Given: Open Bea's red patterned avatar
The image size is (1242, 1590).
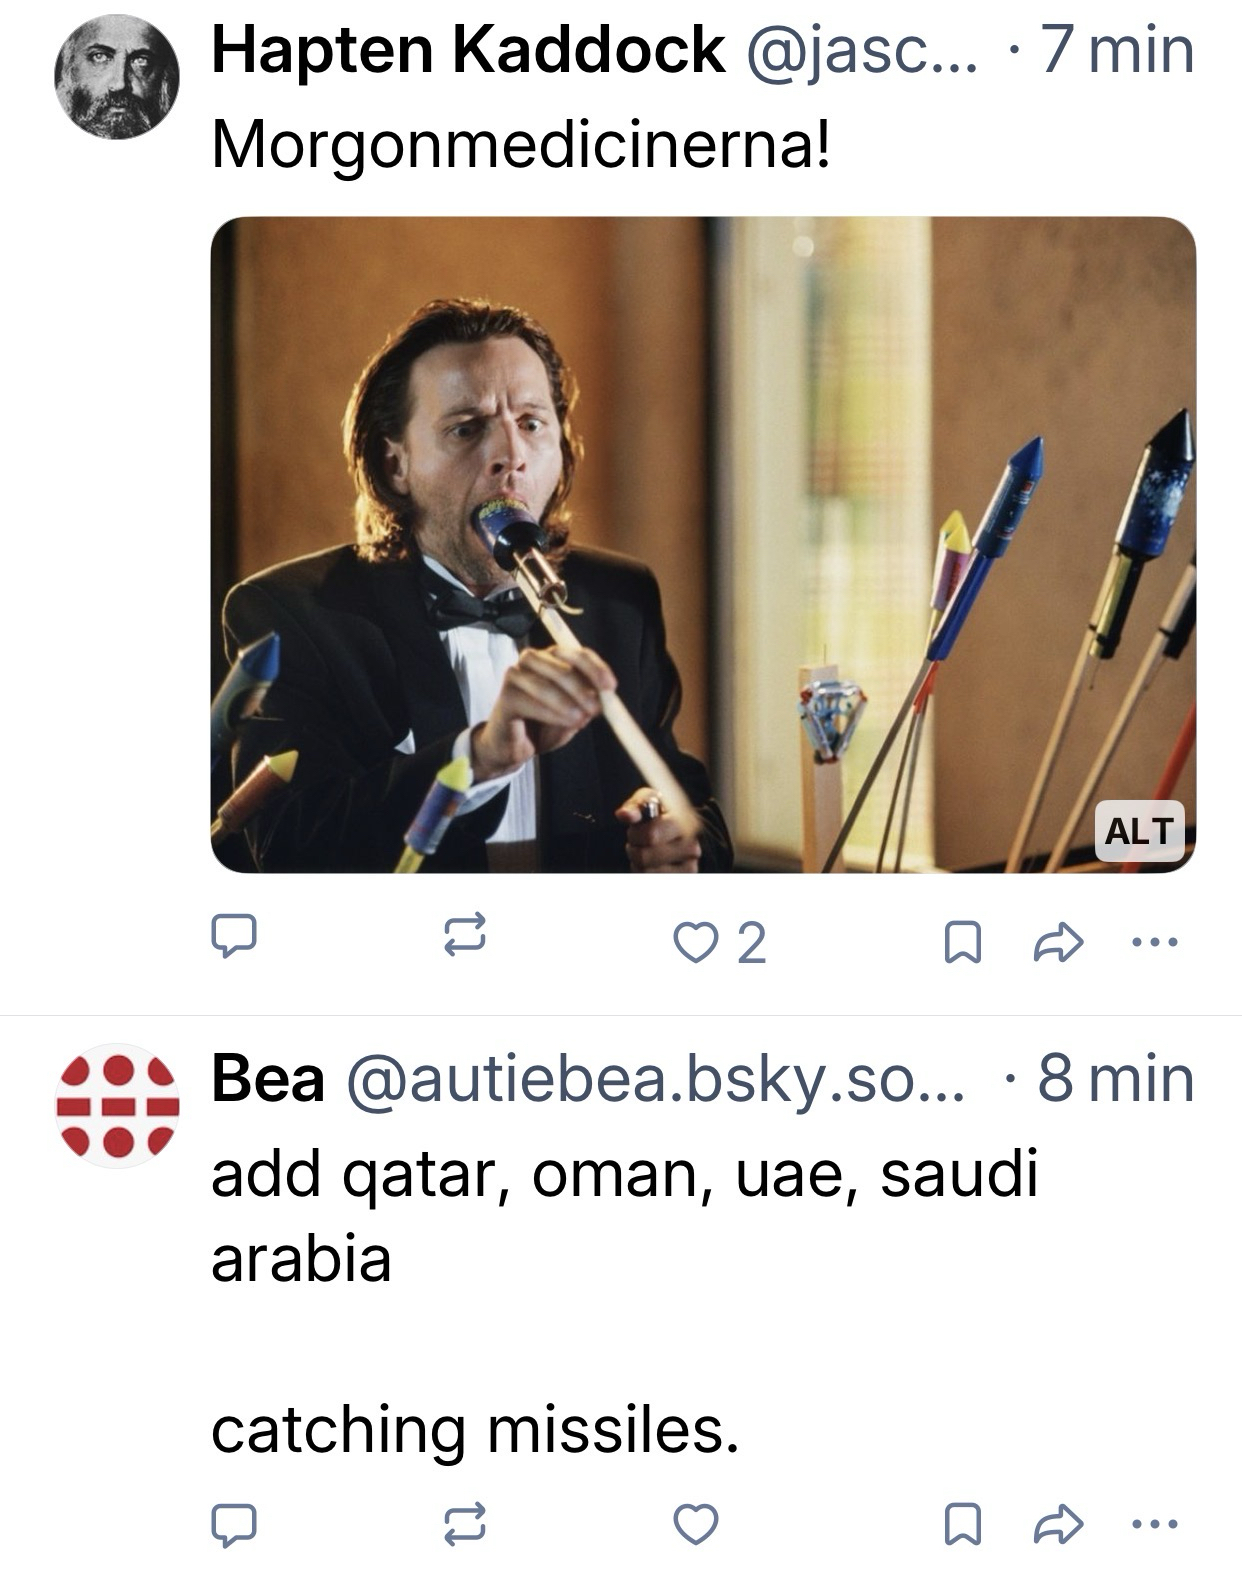Looking at the screenshot, I should point(117,1106).
